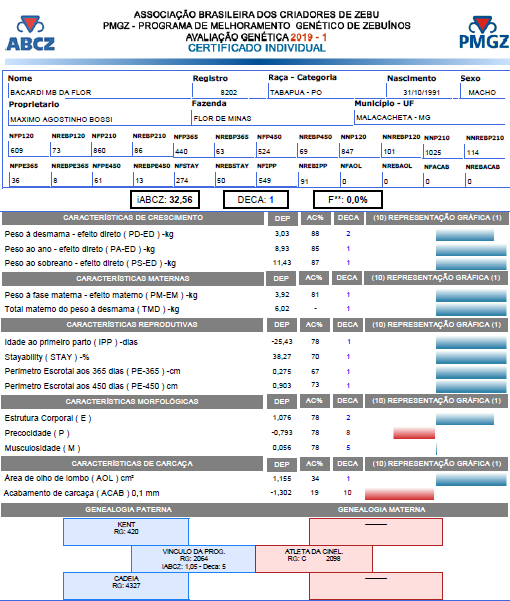This screenshot has height=601, width=510.
Task: Select owner MAXIMO AGOSTINHO BOSSI
Action: click(x=61, y=119)
